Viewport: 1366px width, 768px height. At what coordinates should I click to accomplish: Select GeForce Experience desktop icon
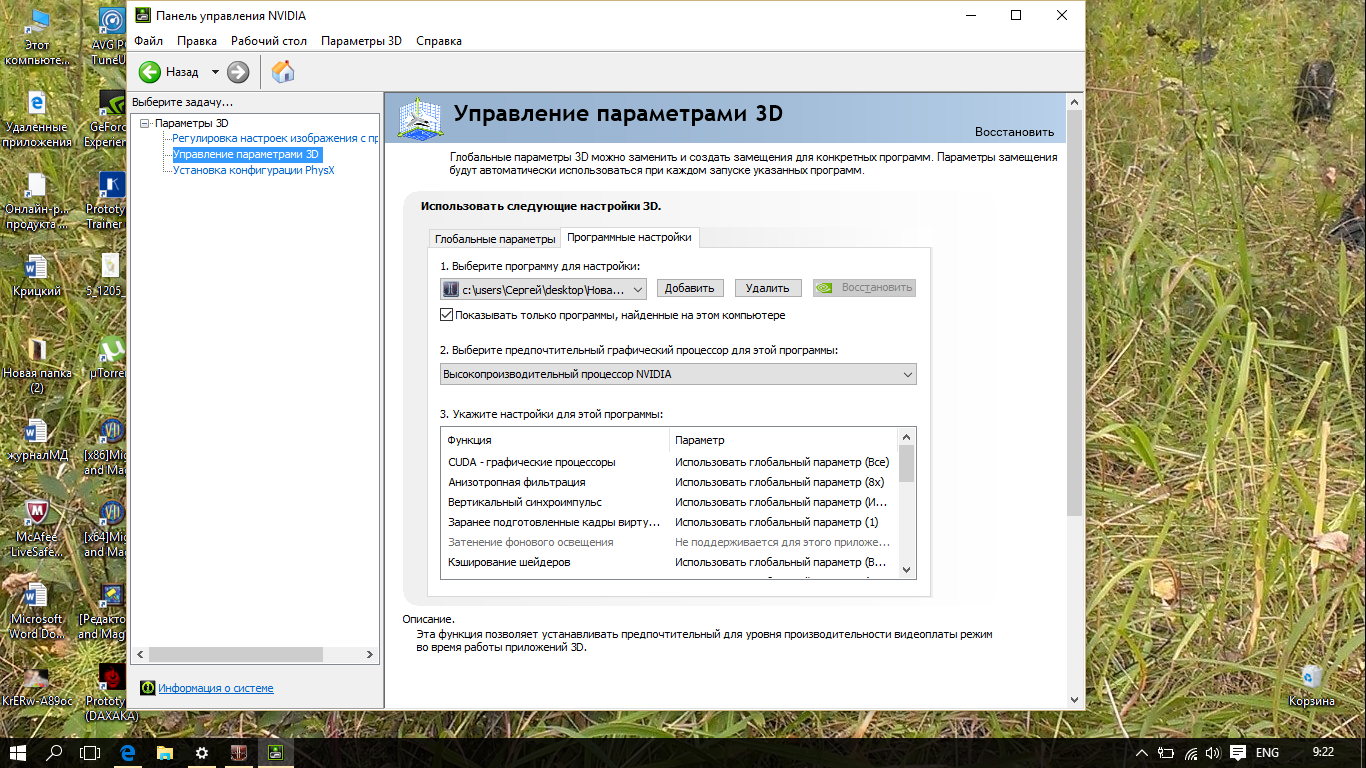click(x=112, y=120)
